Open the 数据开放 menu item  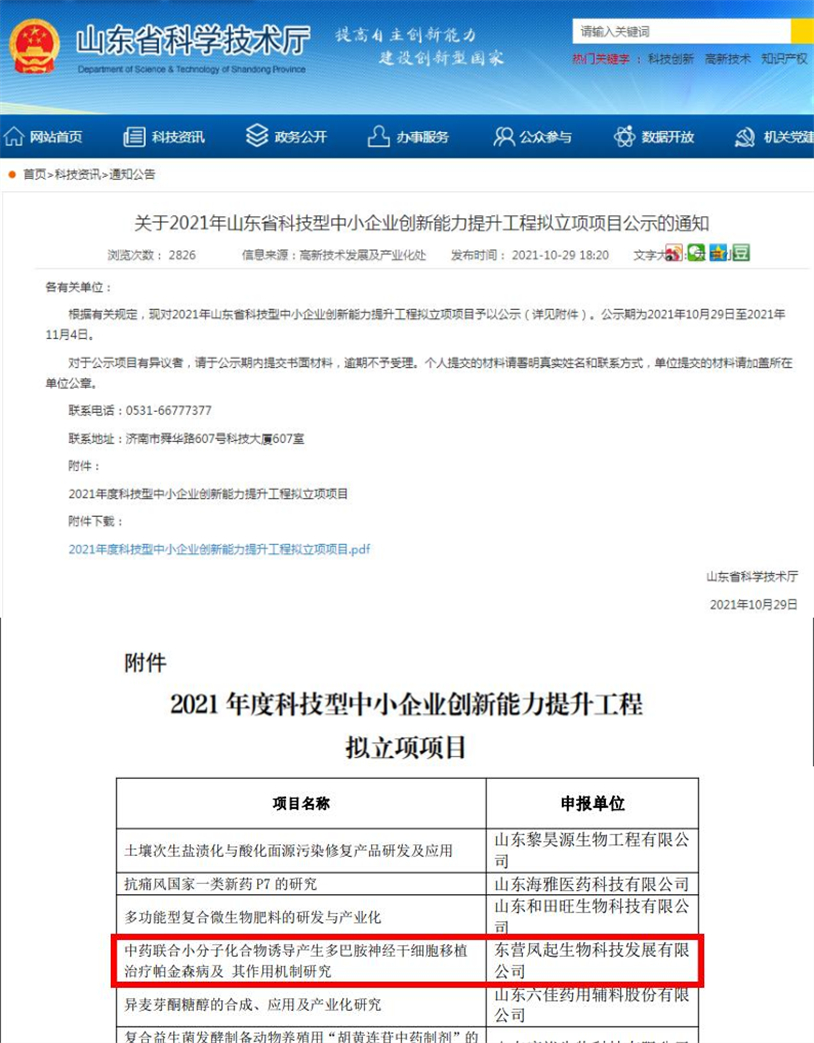tap(668, 137)
